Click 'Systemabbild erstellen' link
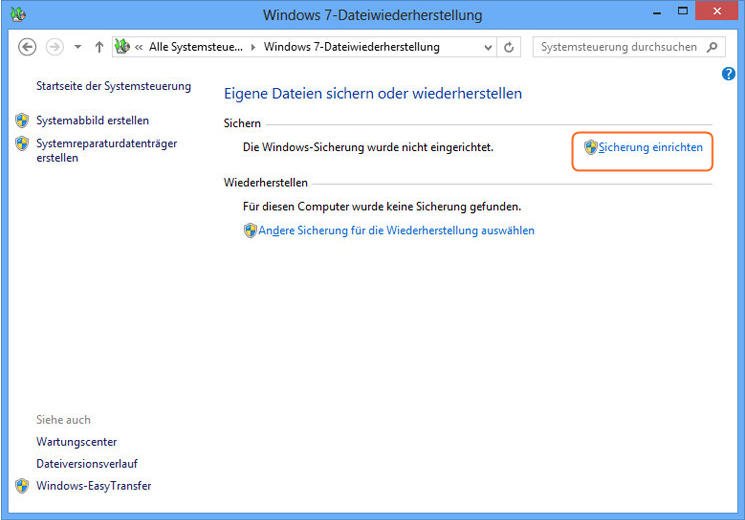The height and width of the screenshot is (520, 745). [93, 120]
